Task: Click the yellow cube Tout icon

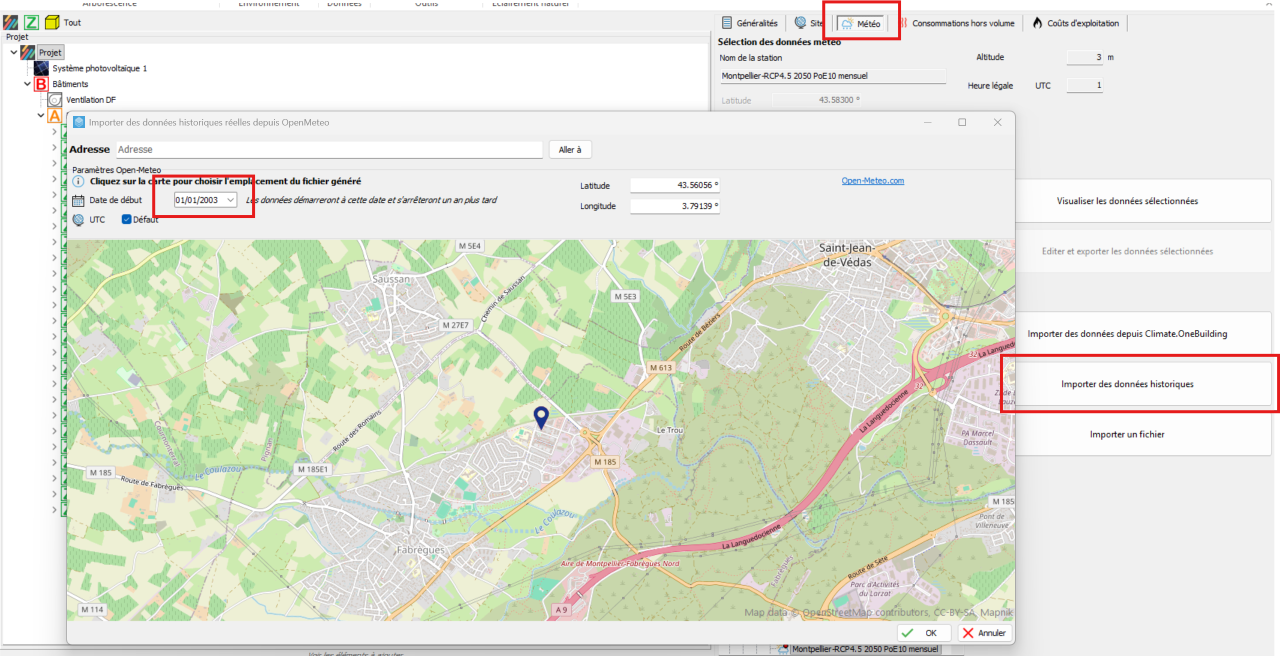Action: pyautogui.click(x=52, y=22)
